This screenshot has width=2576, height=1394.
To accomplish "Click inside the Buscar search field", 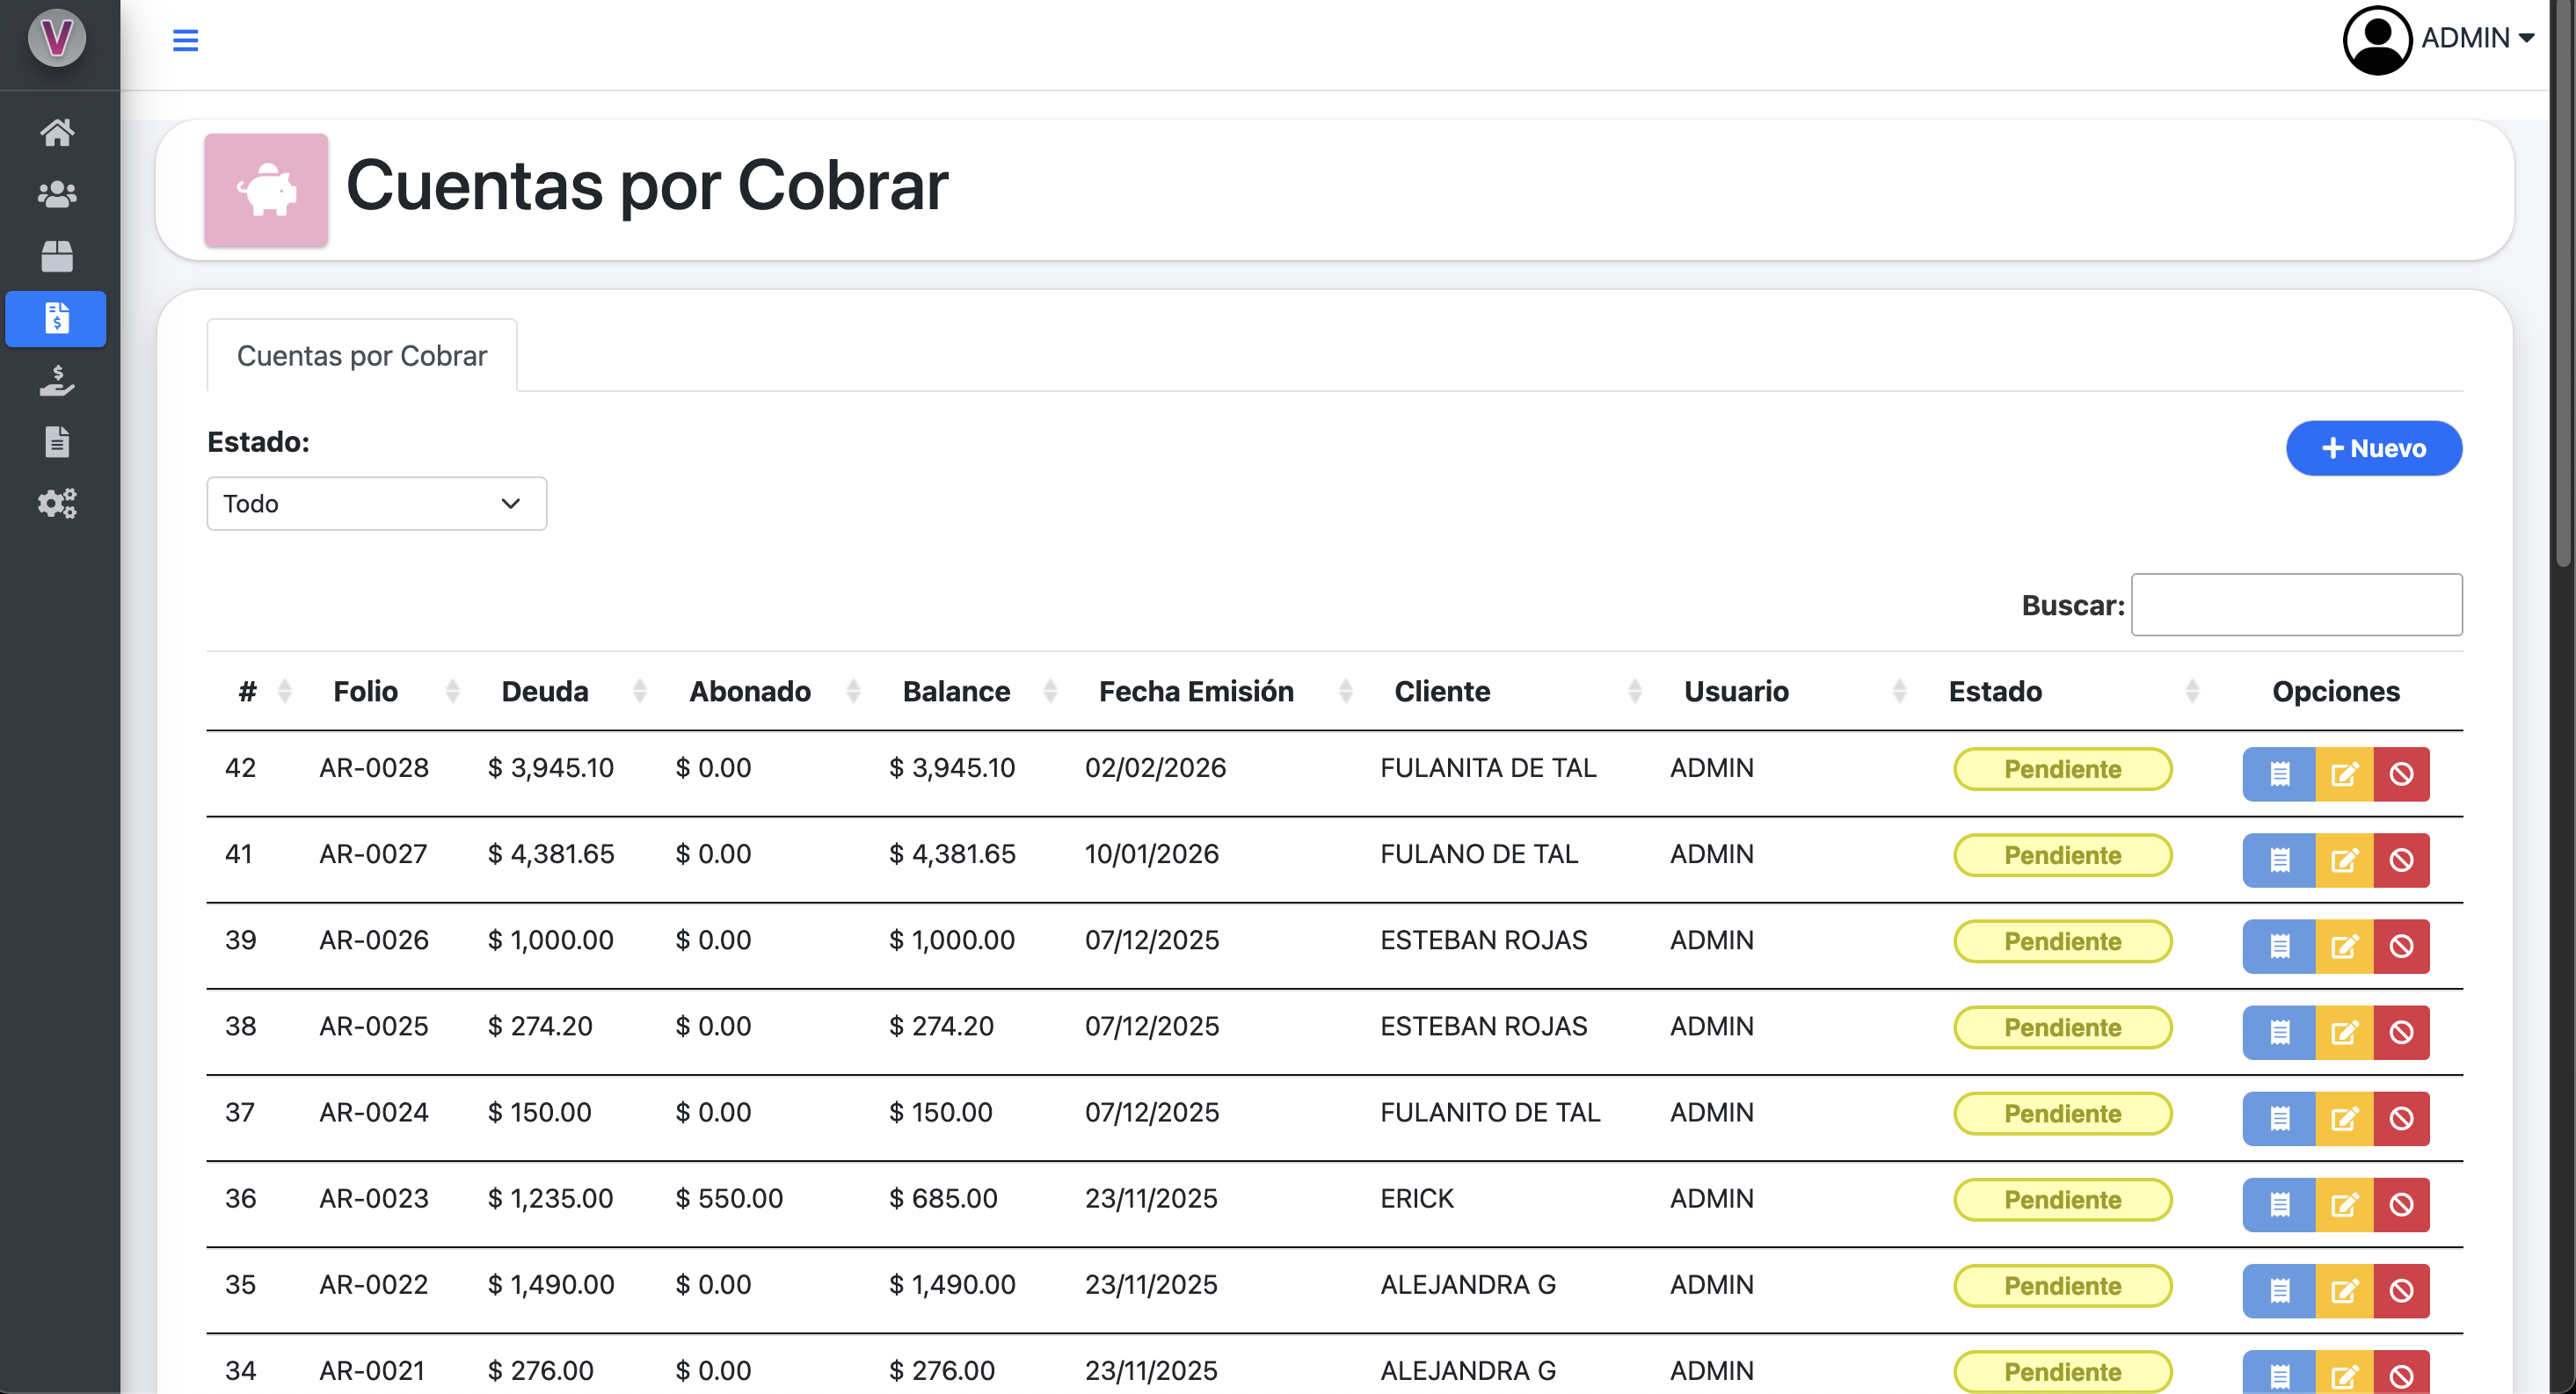I will pyautogui.click(x=2296, y=604).
